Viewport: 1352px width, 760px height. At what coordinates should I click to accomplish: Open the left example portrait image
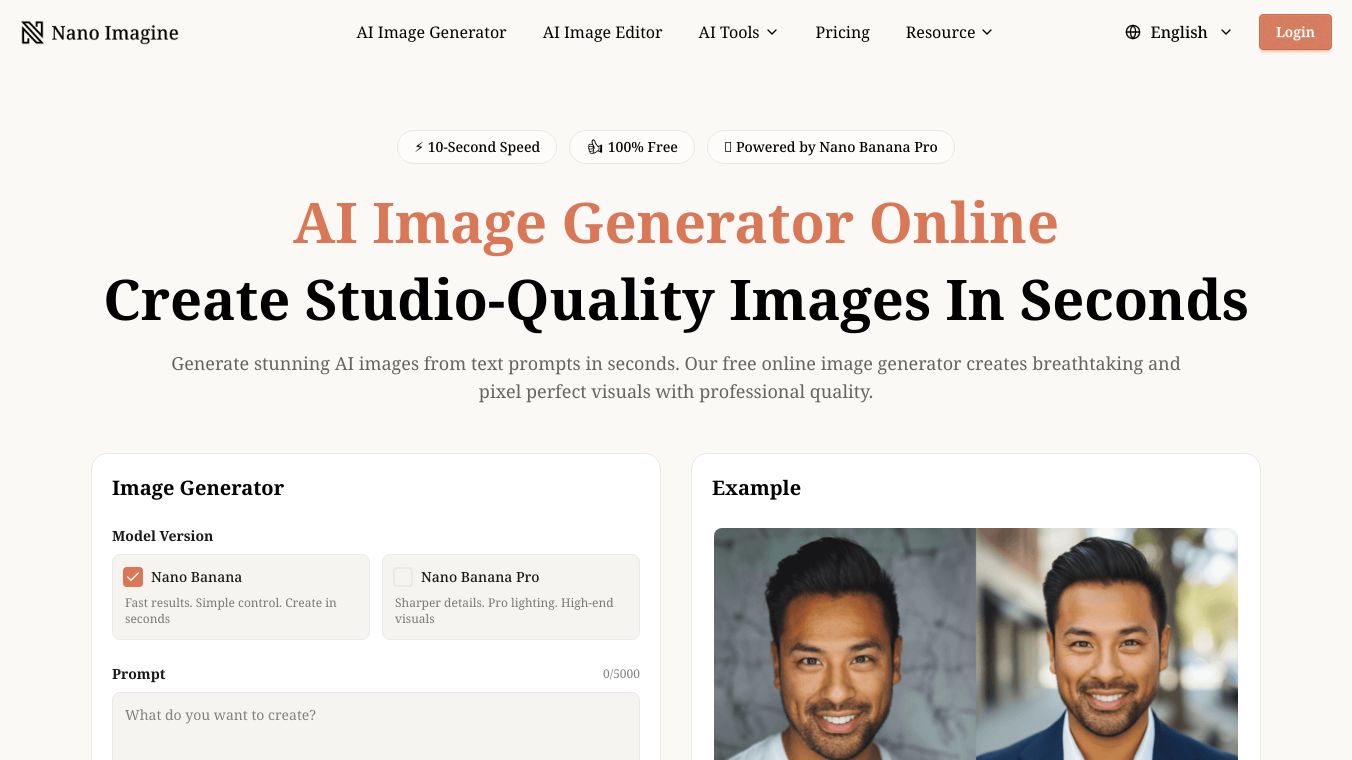845,644
